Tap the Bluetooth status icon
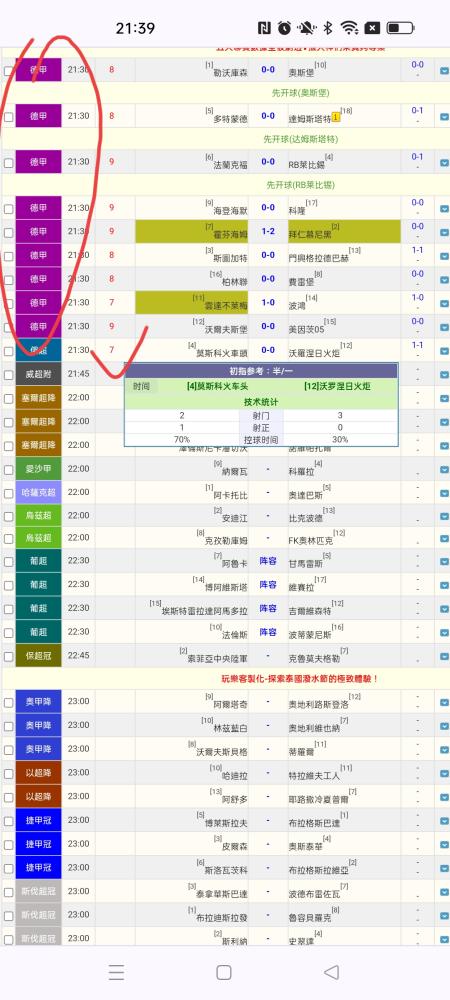450x1000 pixels. tap(328, 28)
